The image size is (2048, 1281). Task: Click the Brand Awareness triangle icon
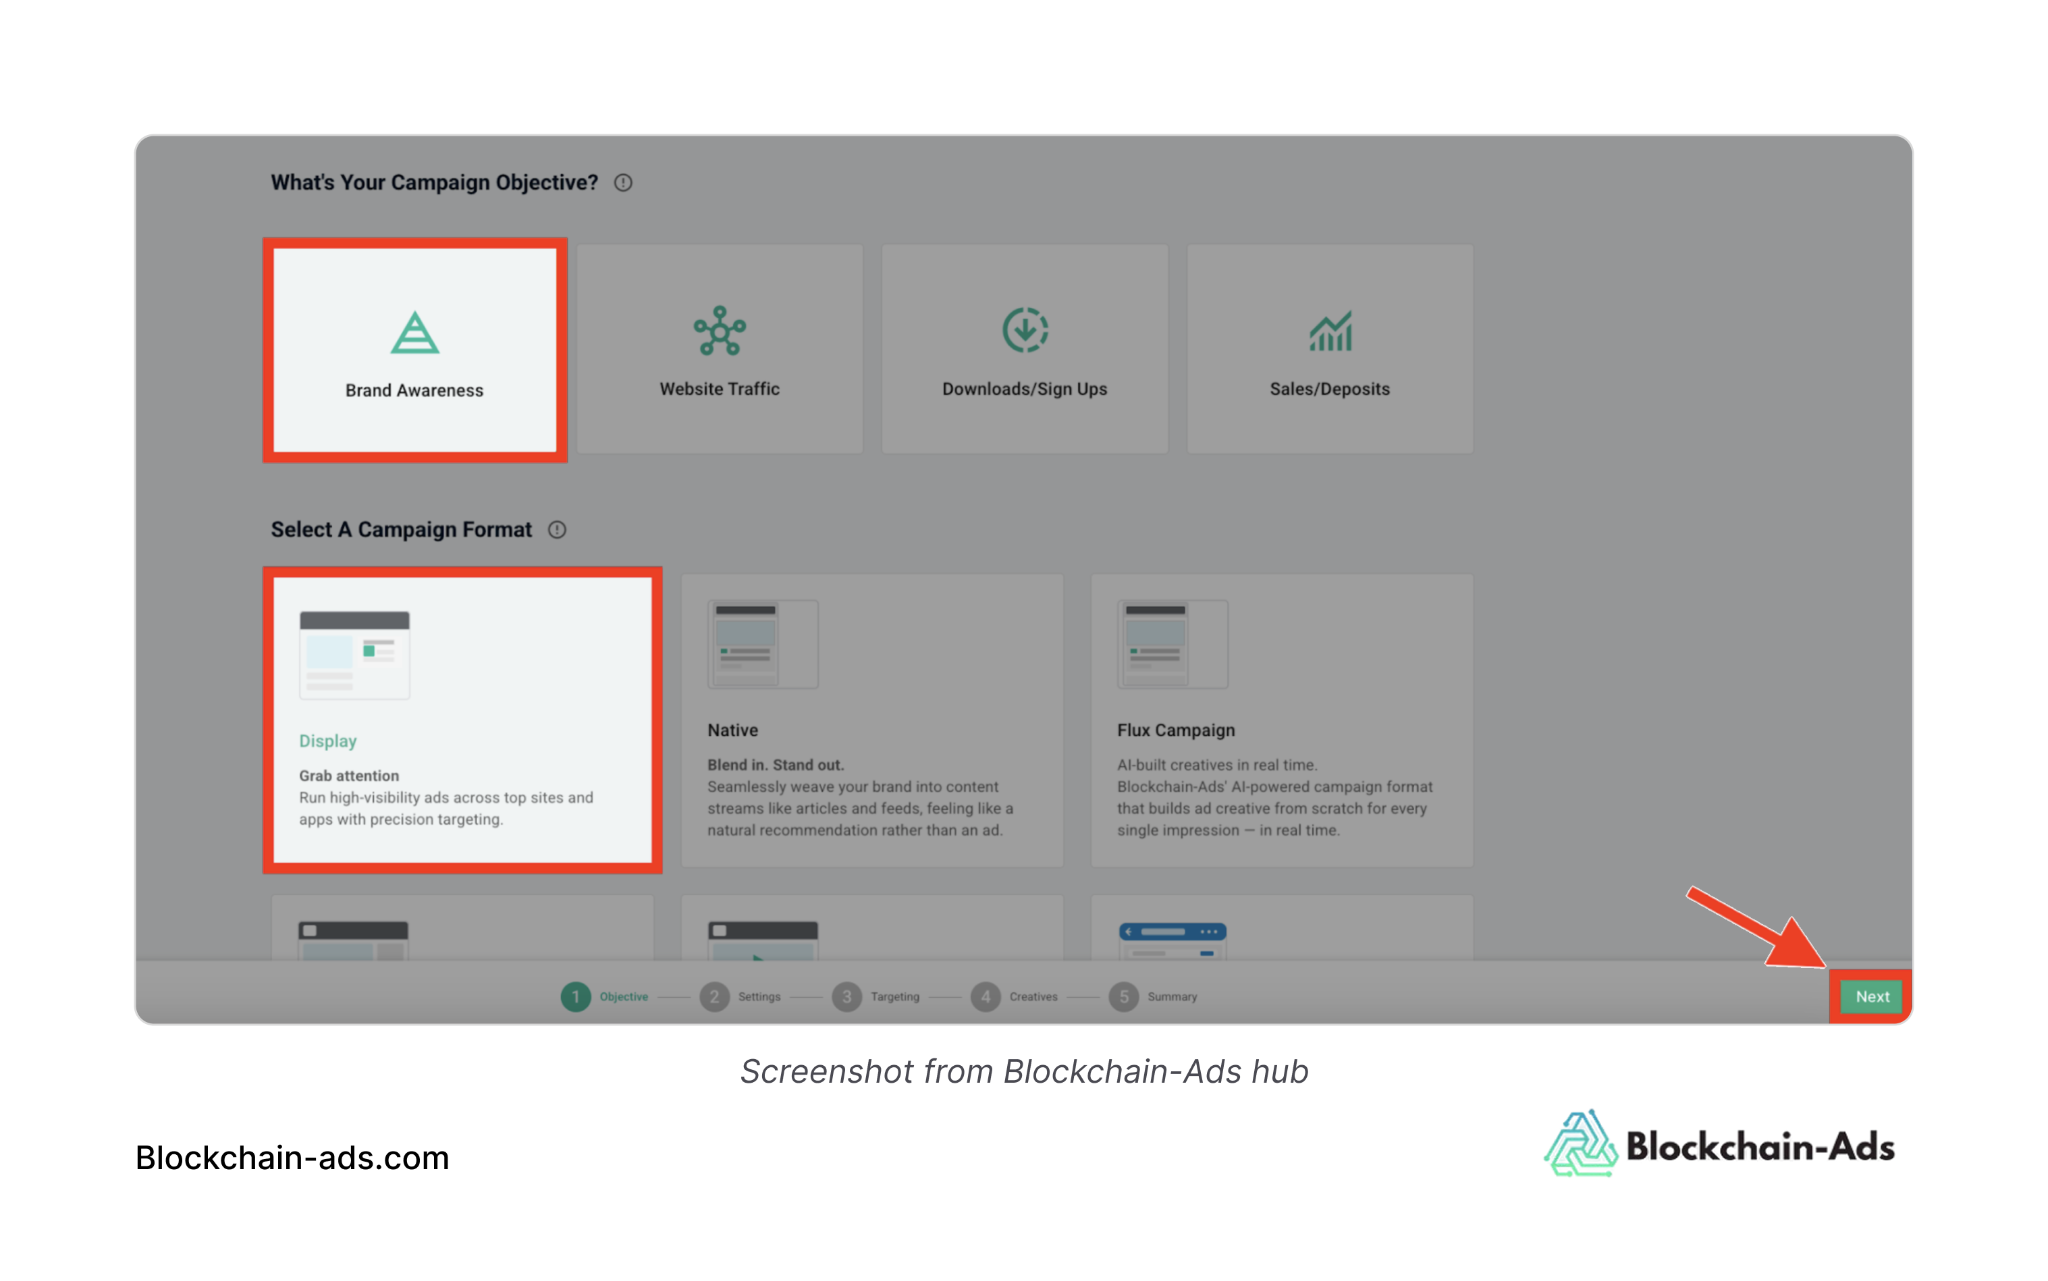tap(415, 333)
